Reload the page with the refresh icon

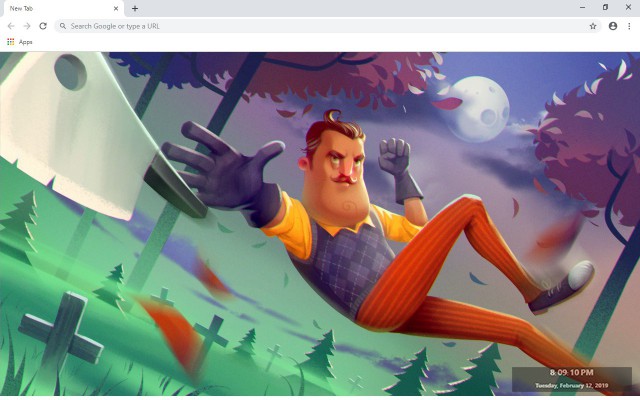(x=43, y=26)
